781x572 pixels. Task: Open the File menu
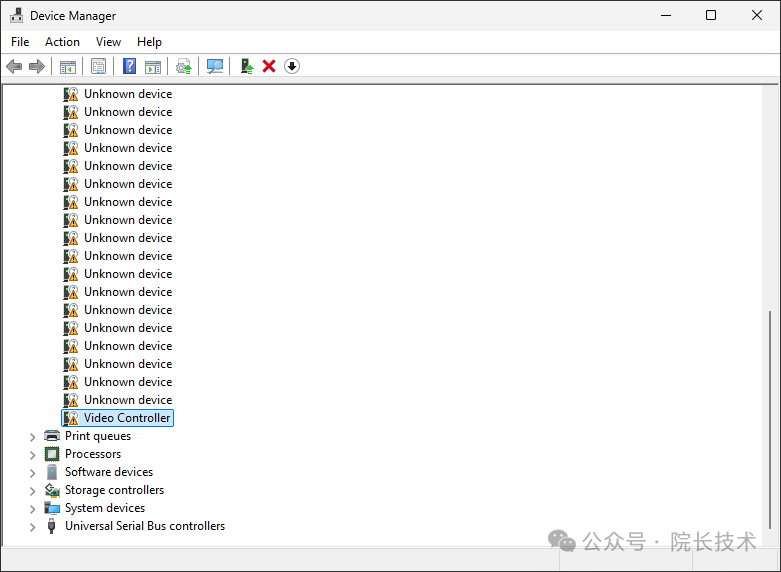pos(20,42)
